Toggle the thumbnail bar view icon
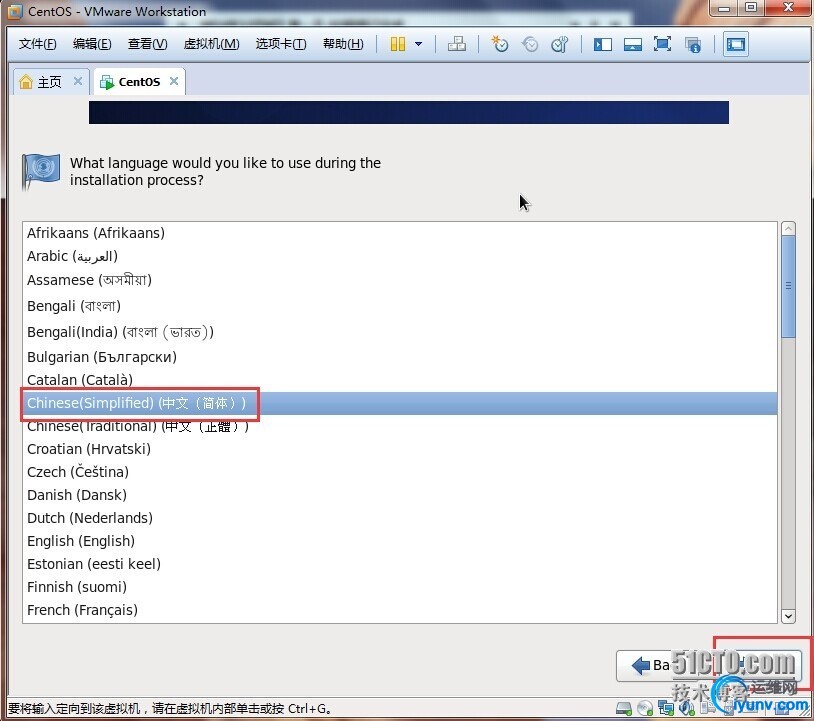The image size is (814, 721). tap(632, 45)
